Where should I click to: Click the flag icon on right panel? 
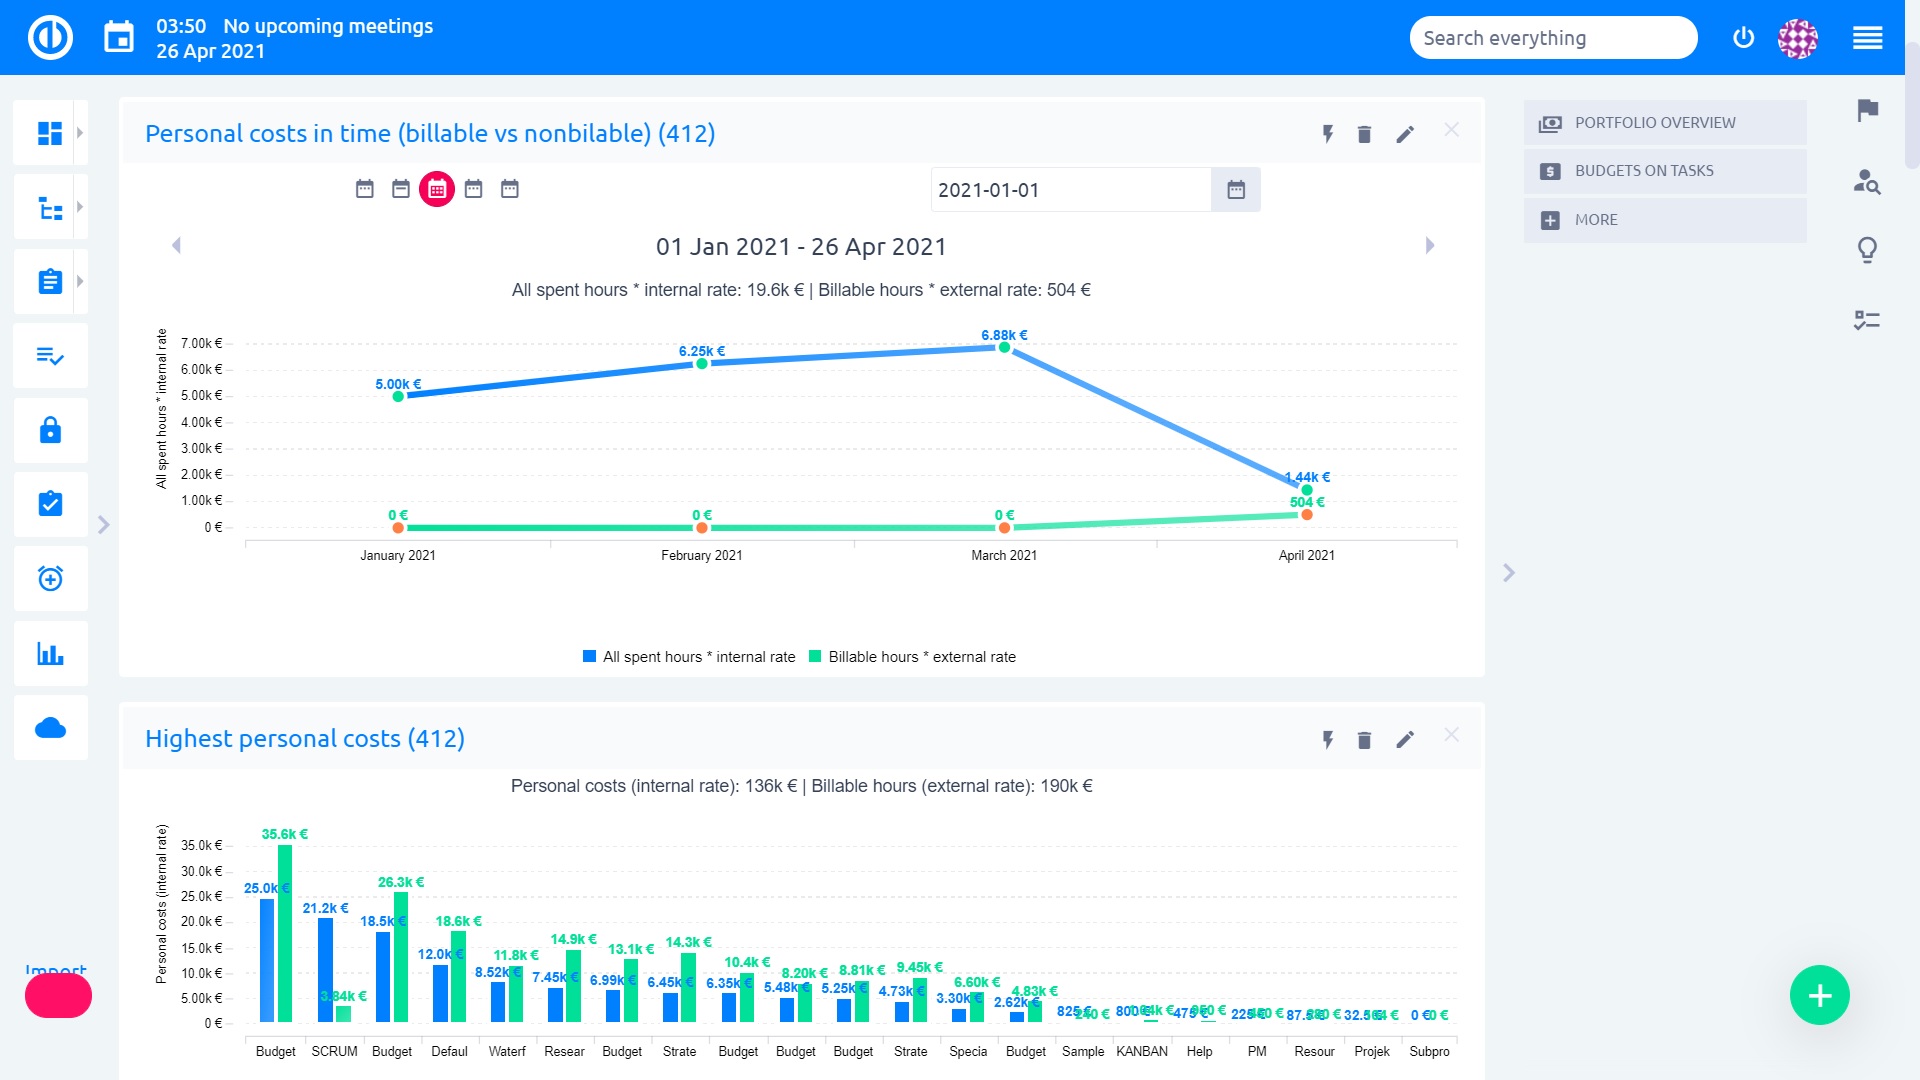1867,110
